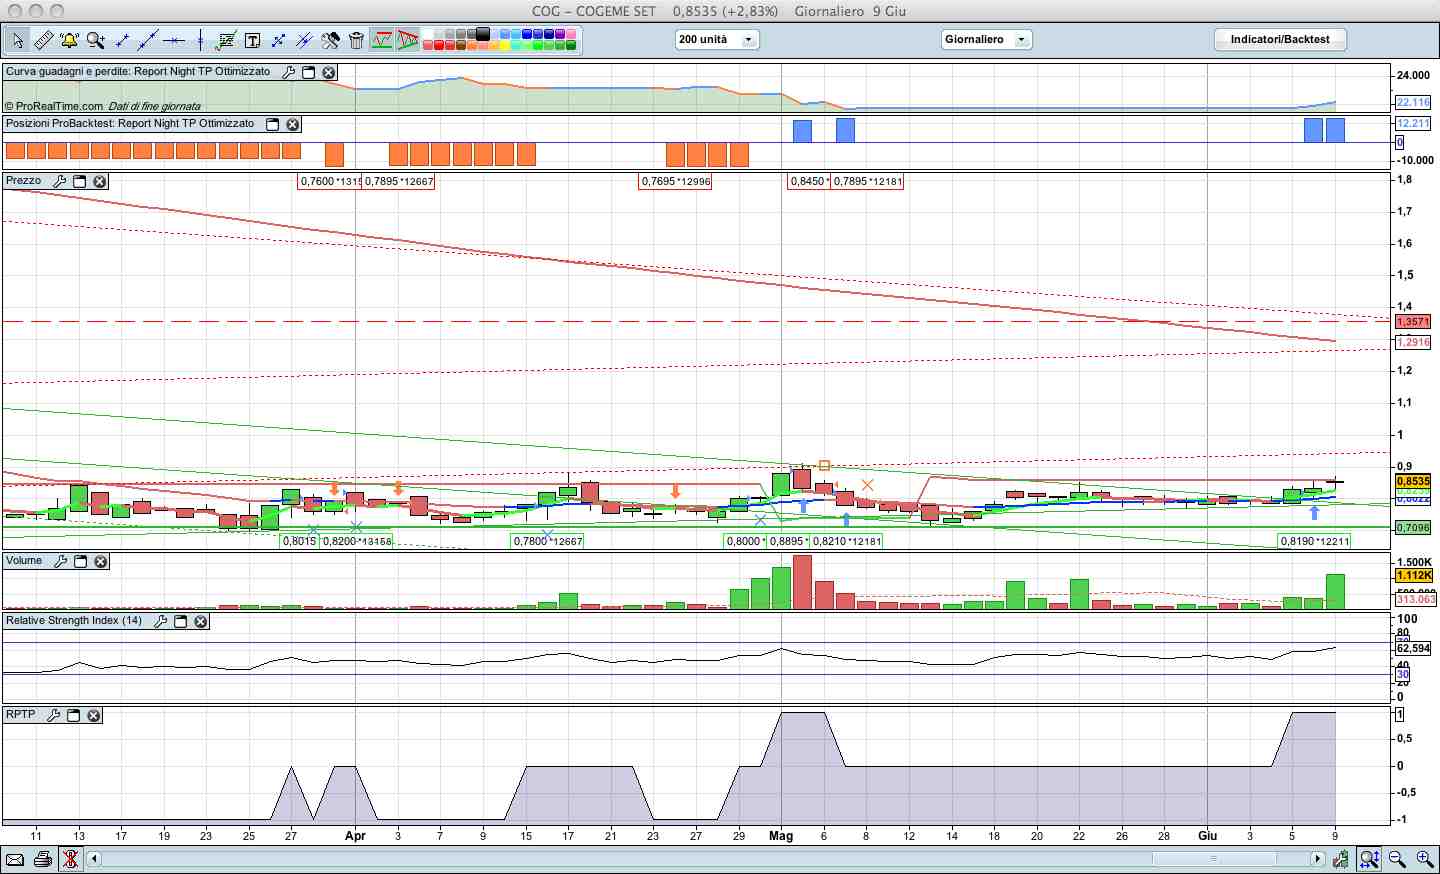The image size is (1440, 874).
Task: Toggle the red triangle pattern display
Action: (407, 40)
